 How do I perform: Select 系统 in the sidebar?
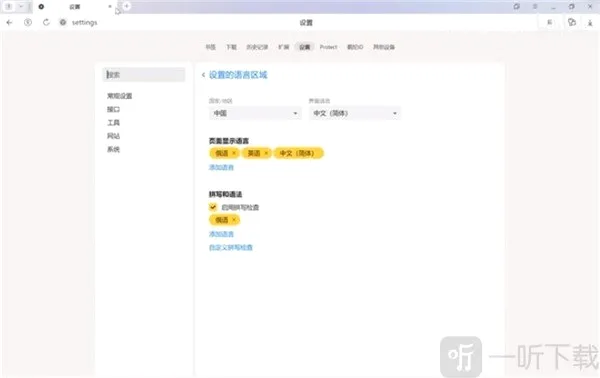tap(113, 149)
